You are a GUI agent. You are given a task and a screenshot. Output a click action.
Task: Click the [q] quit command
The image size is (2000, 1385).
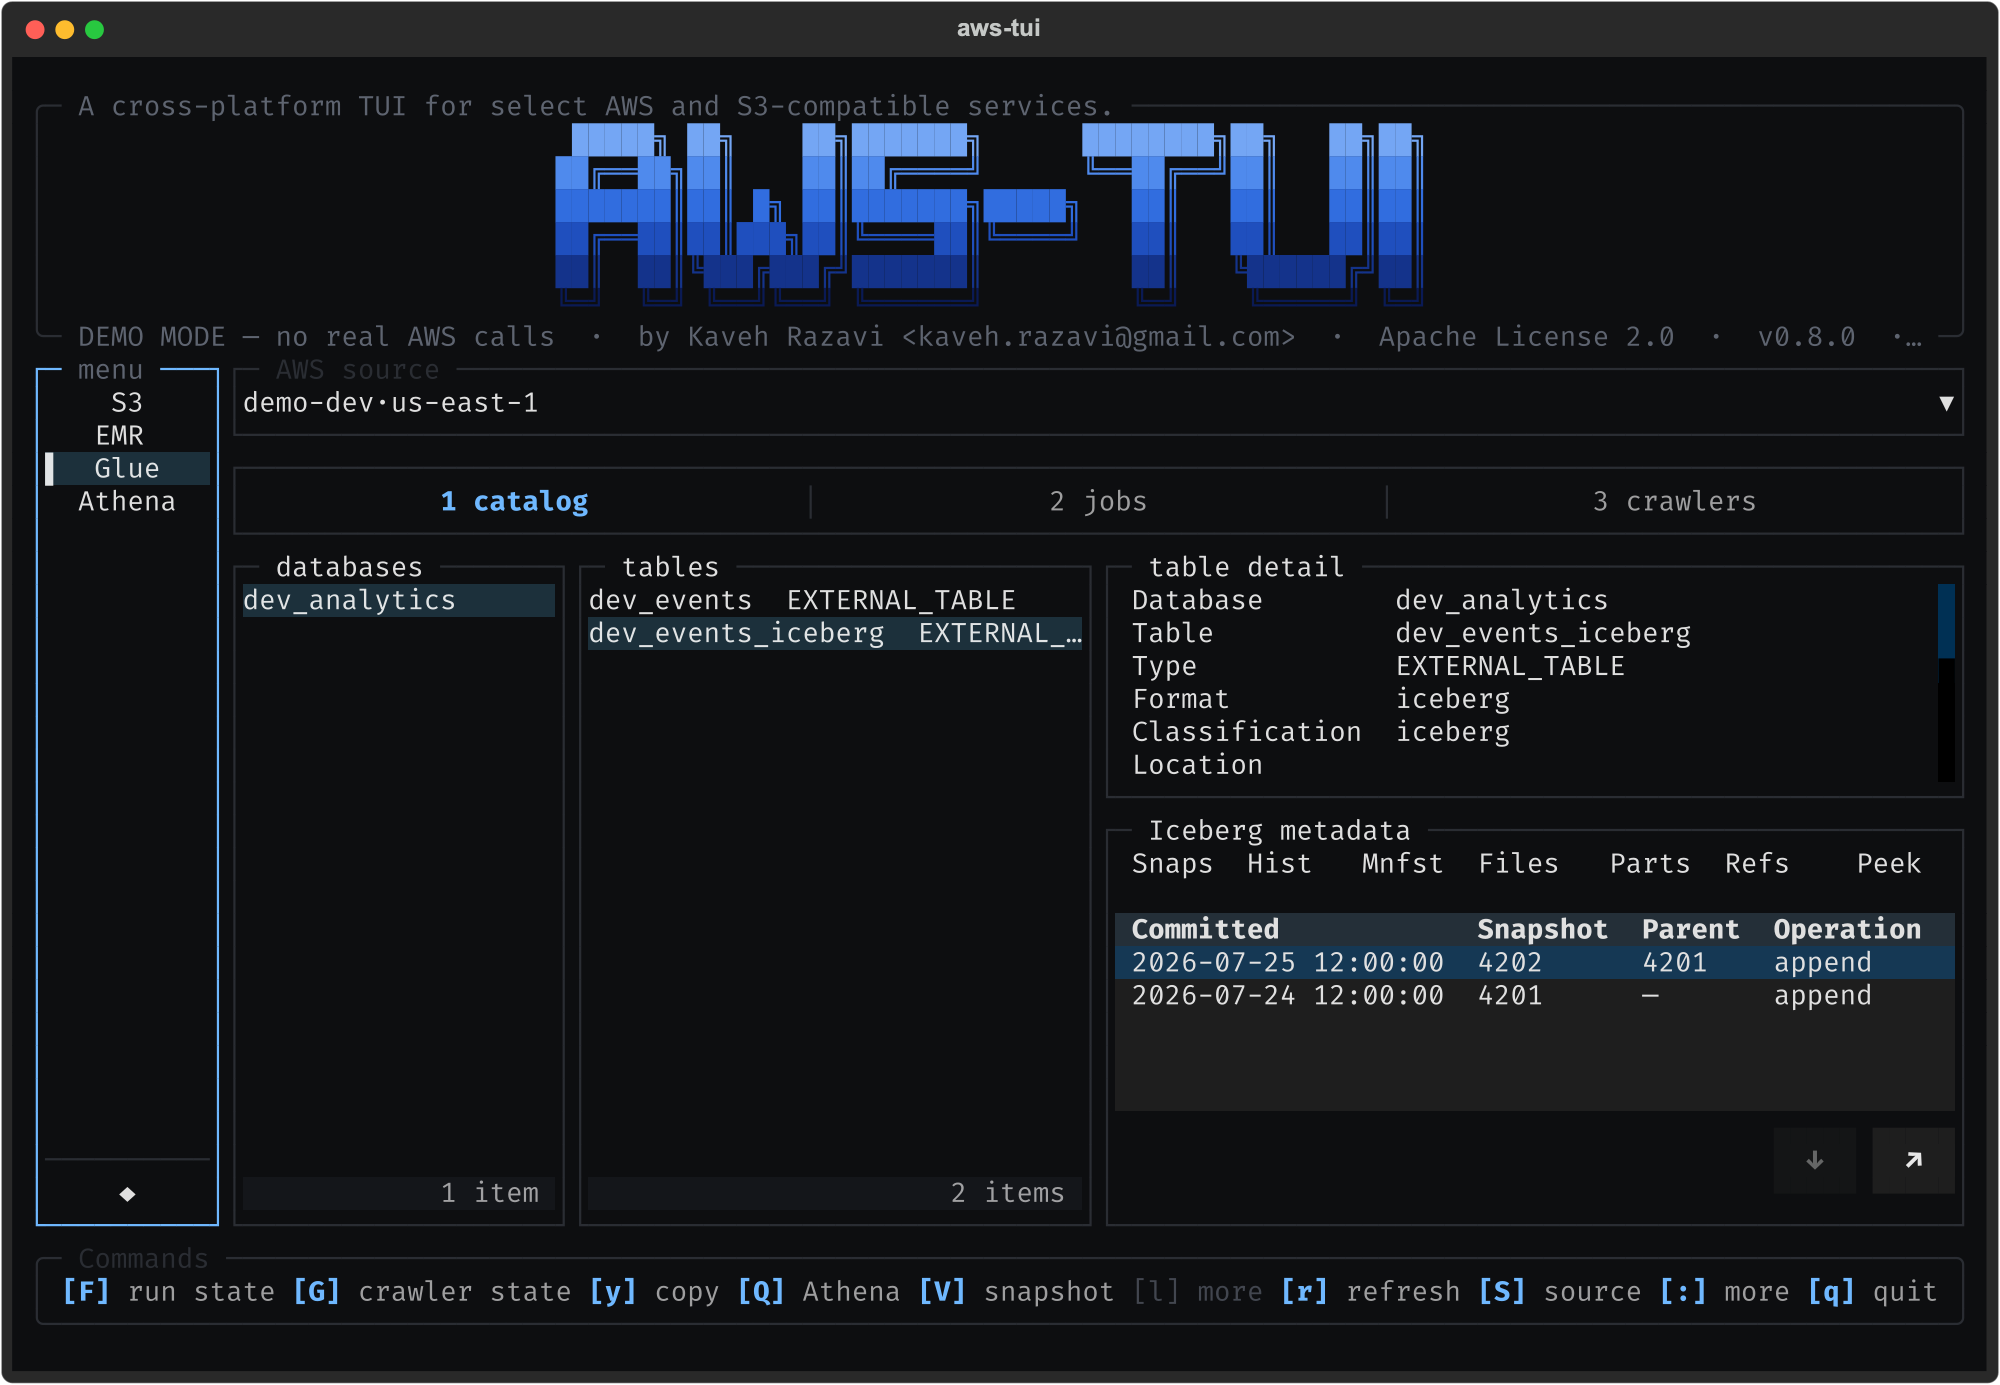pyautogui.click(x=1872, y=1292)
